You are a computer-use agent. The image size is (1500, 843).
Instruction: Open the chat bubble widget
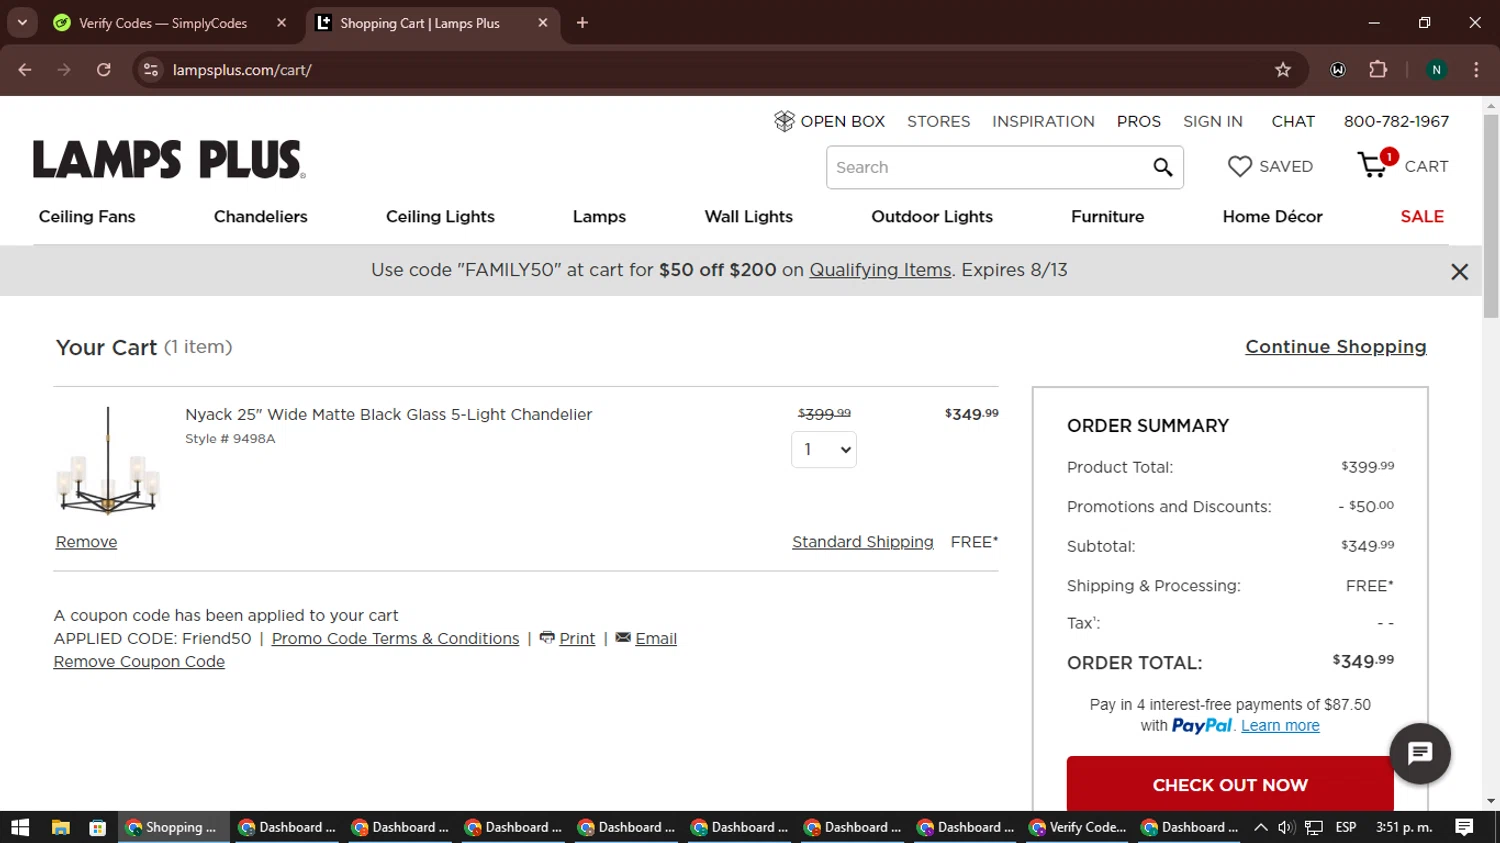point(1419,753)
